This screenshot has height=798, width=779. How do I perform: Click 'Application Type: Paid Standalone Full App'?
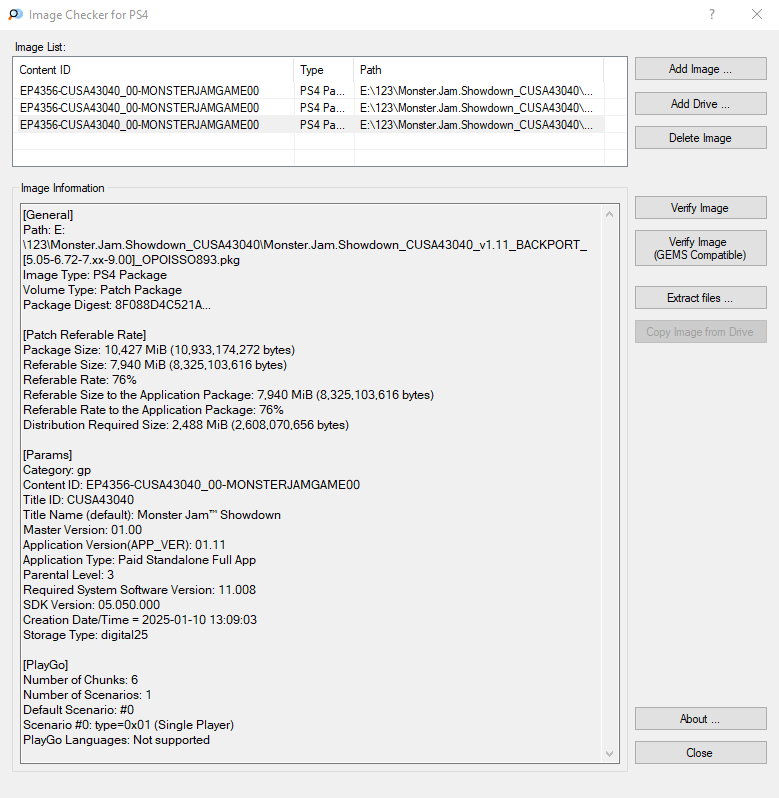(x=139, y=560)
